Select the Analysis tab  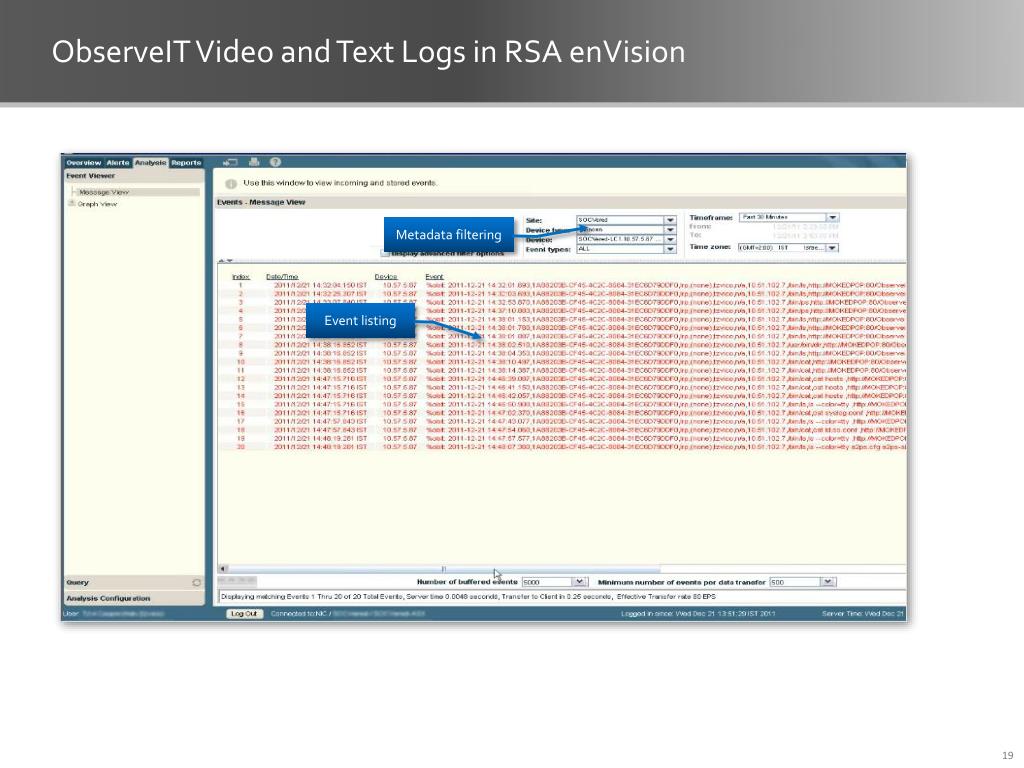150,163
